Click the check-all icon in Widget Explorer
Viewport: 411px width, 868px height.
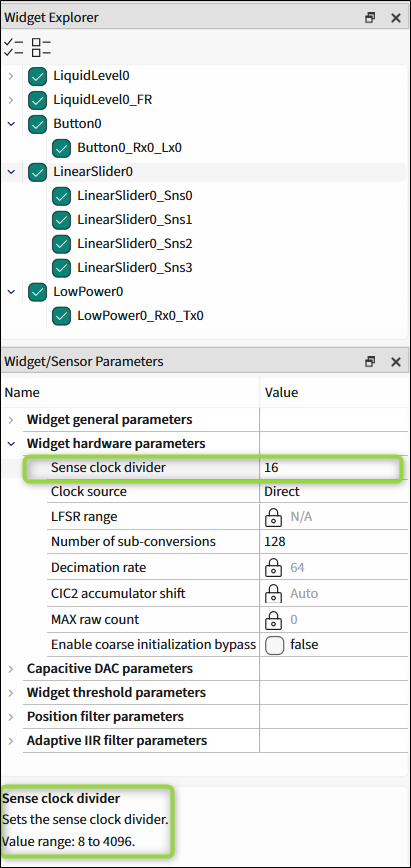(13, 47)
